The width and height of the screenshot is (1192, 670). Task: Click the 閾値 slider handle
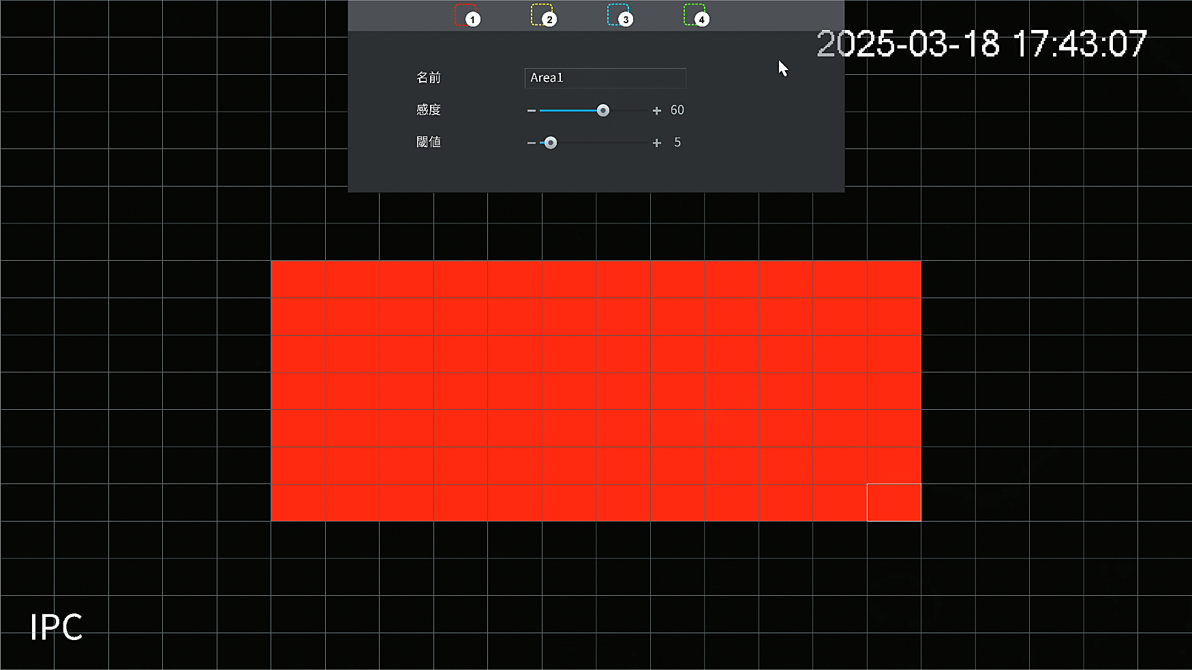(x=550, y=143)
